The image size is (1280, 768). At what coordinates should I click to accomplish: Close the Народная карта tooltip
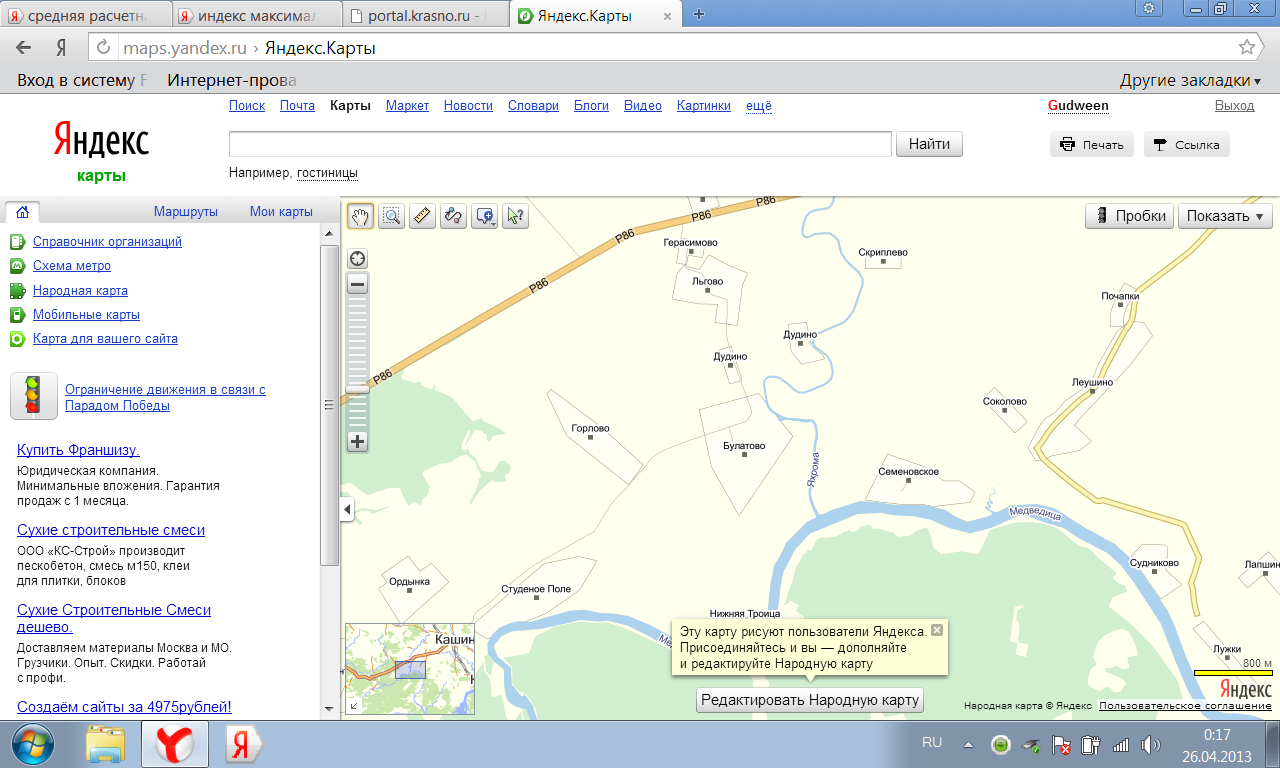[x=937, y=630]
